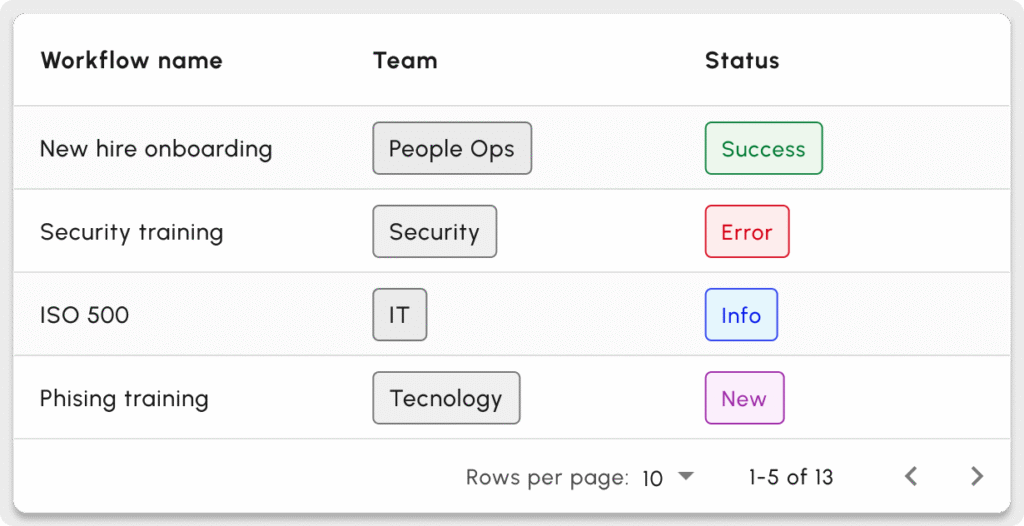Click the Status column header

742,60
